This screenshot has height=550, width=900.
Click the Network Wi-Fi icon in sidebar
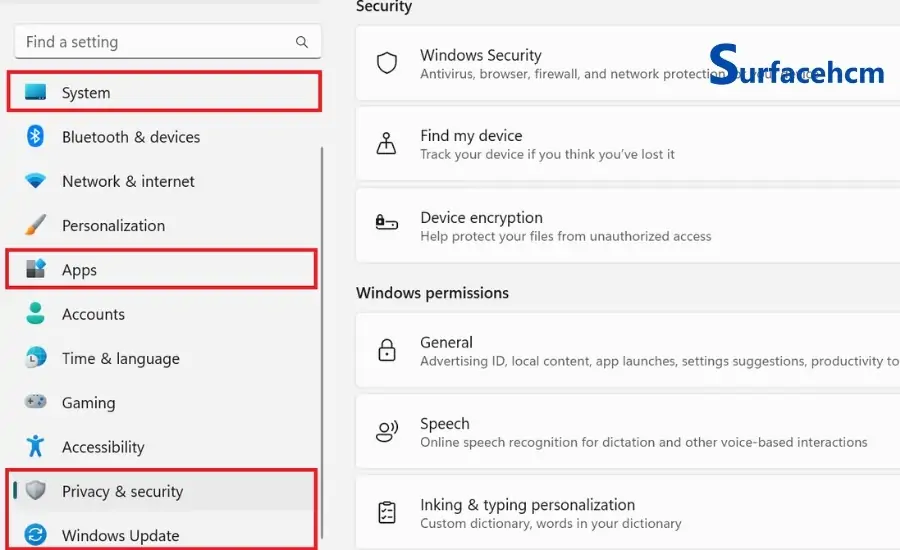(36, 181)
